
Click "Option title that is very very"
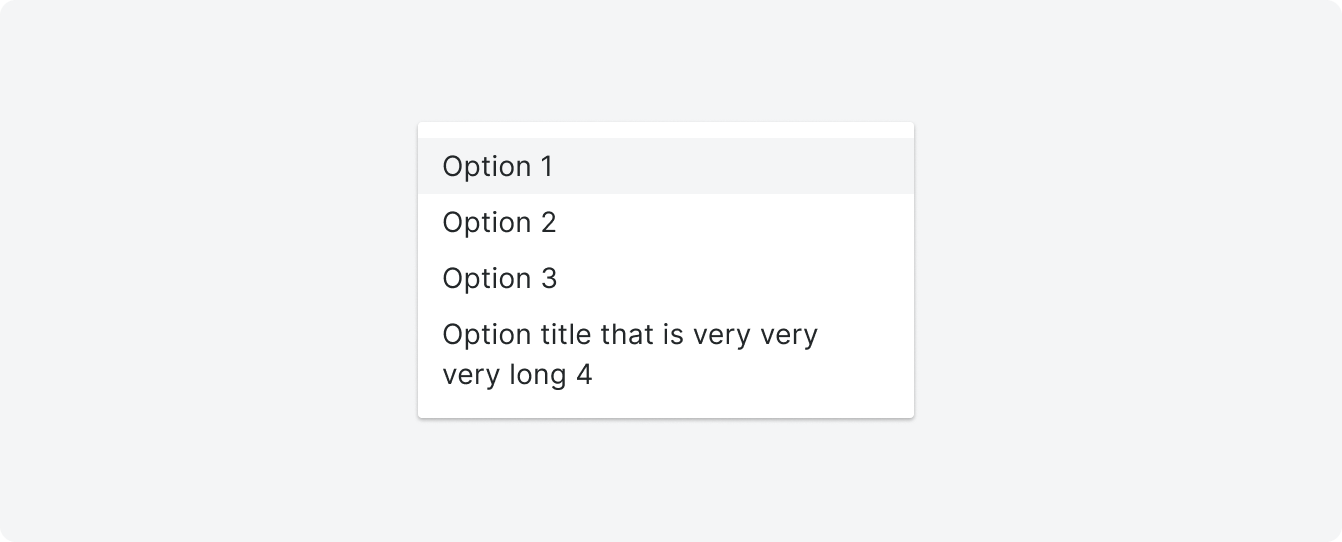coord(630,335)
